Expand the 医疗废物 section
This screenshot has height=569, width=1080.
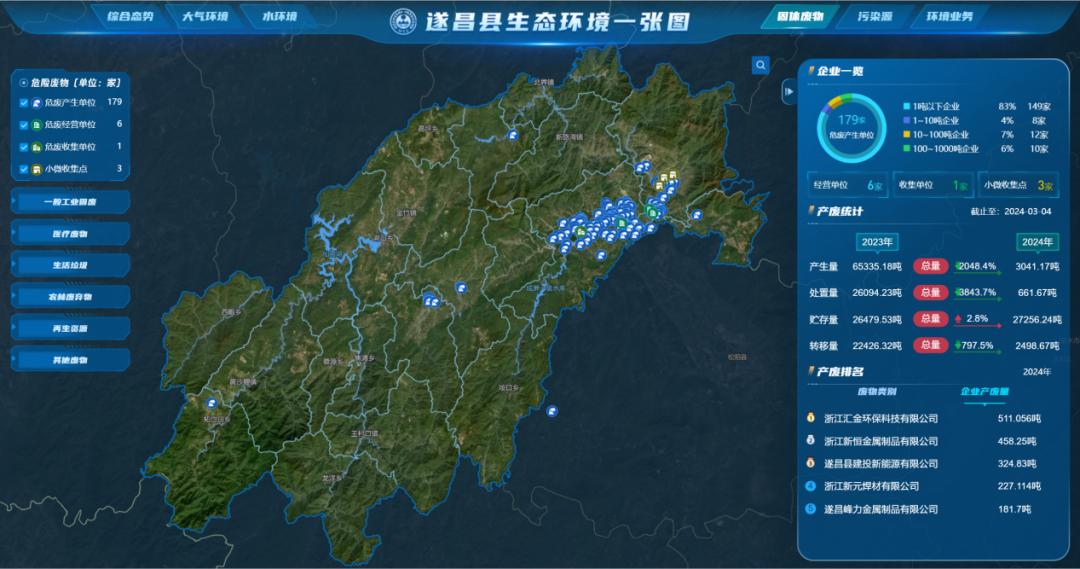(70, 234)
